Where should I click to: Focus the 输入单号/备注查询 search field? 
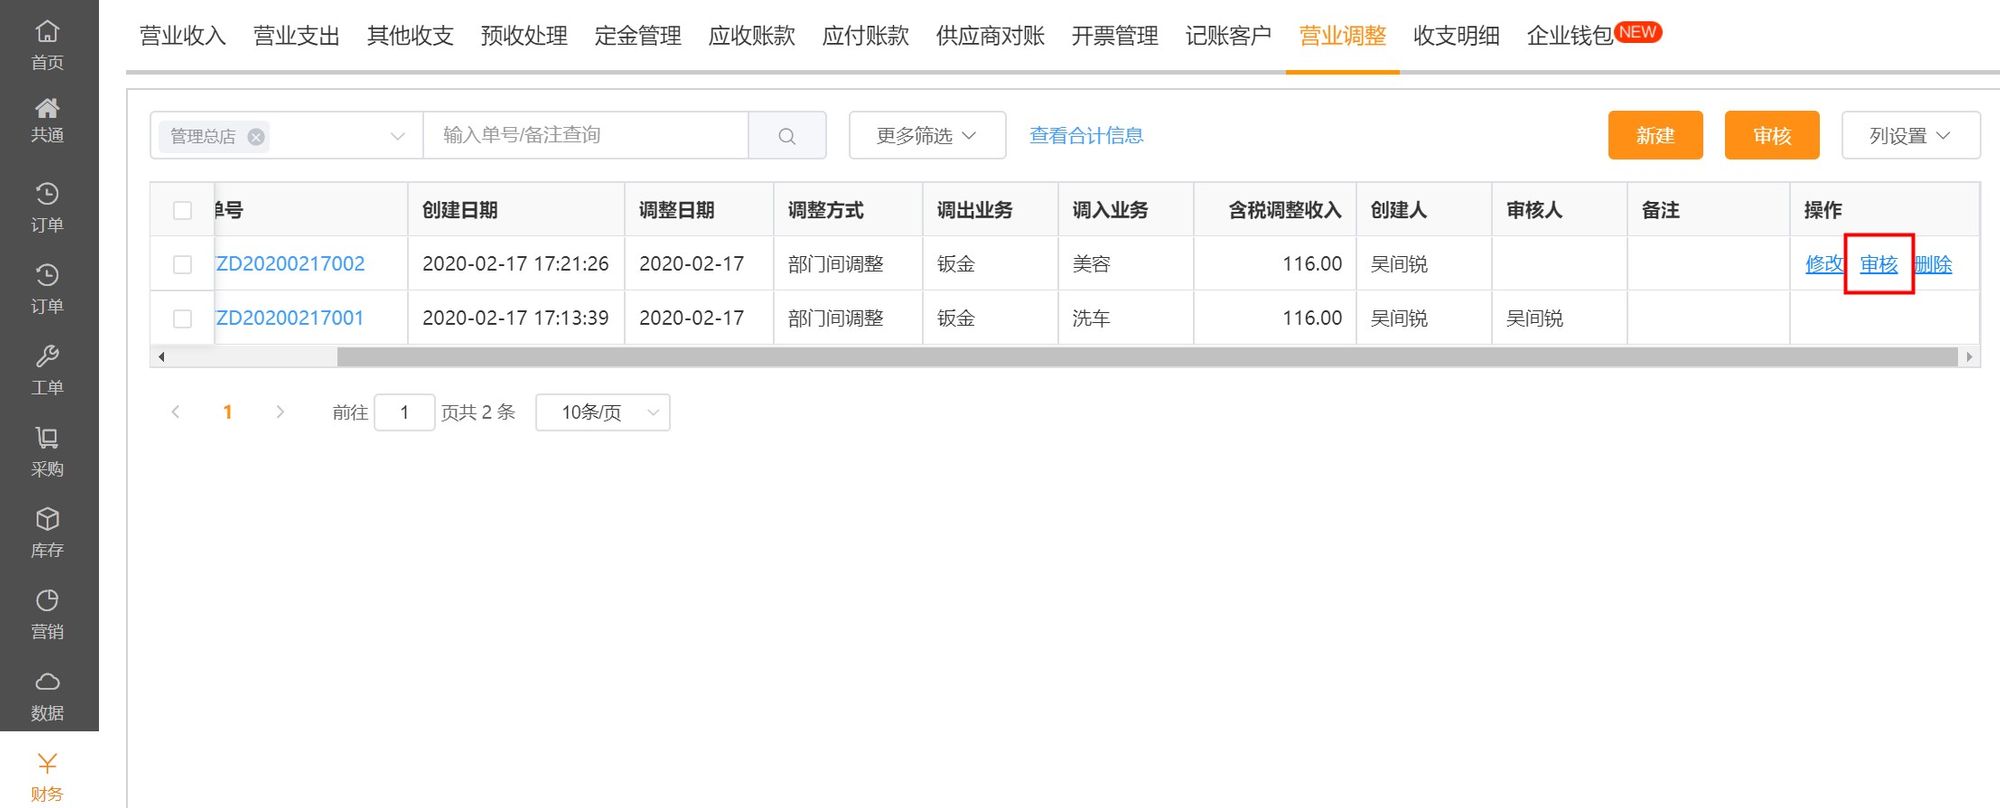coord(586,136)
